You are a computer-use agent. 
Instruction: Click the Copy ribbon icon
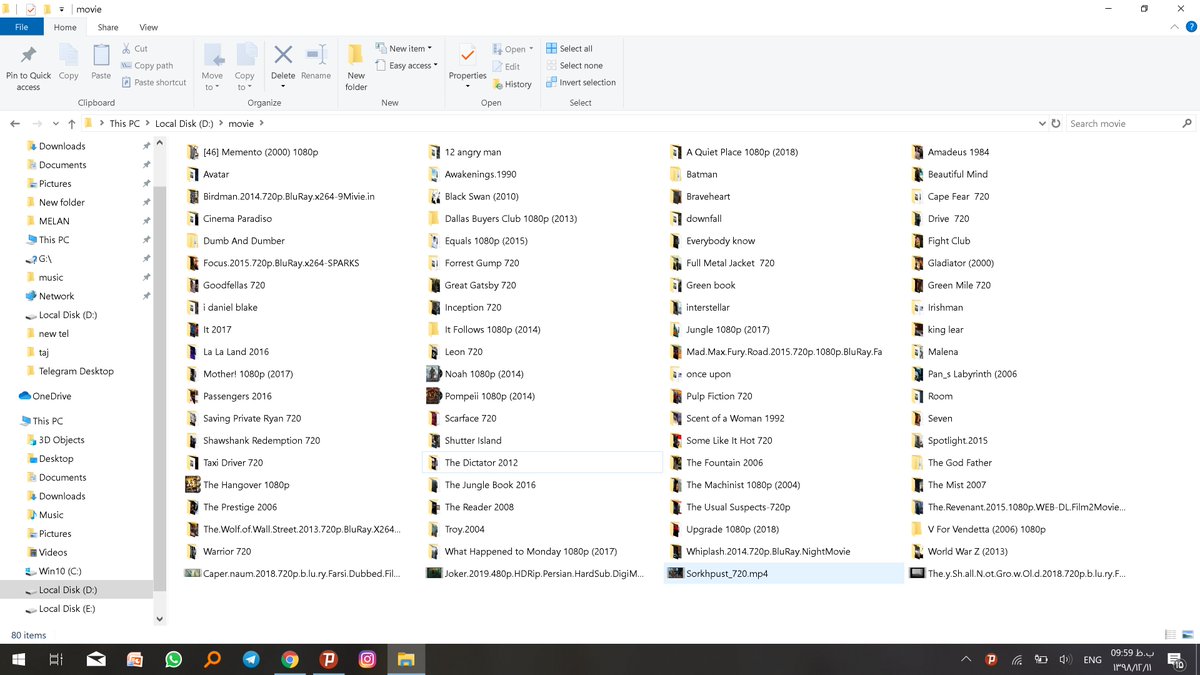68,55
